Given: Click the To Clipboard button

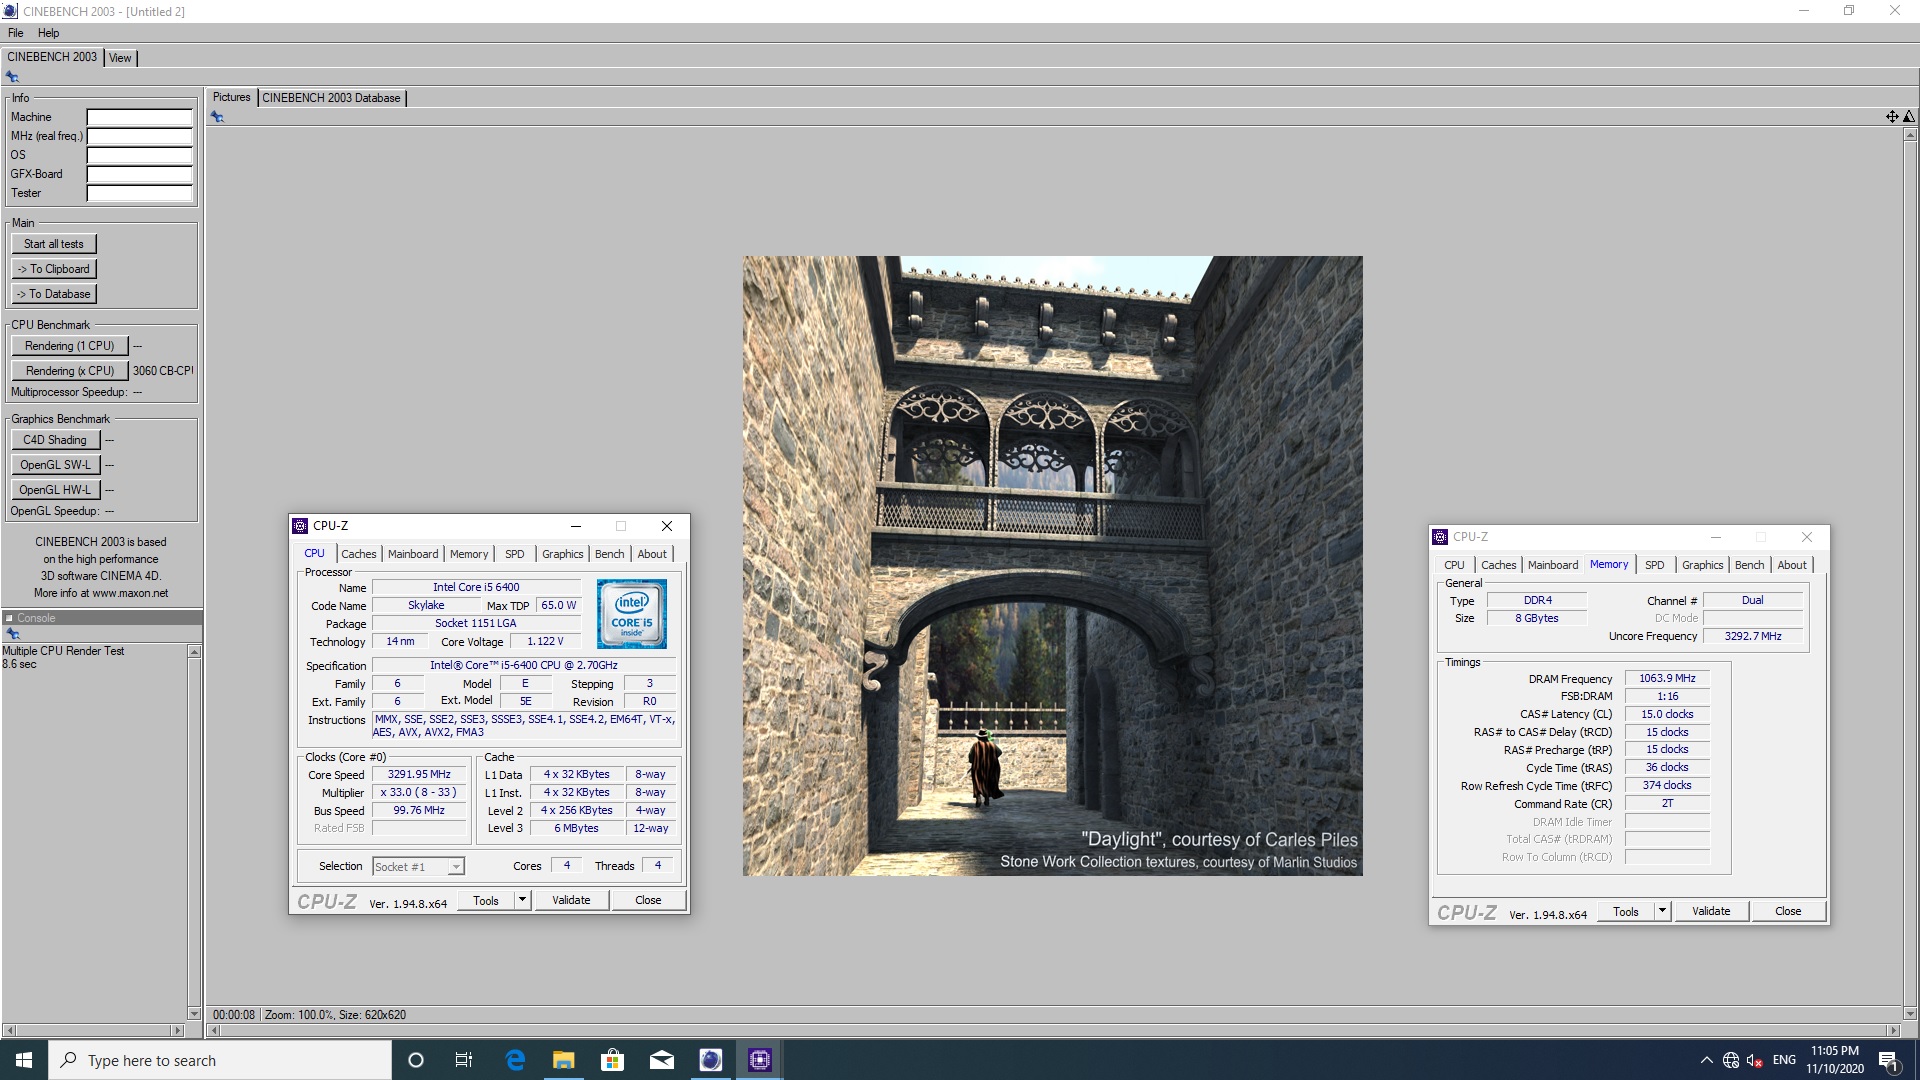Looking at the screenshot, I should coord(54,269).
